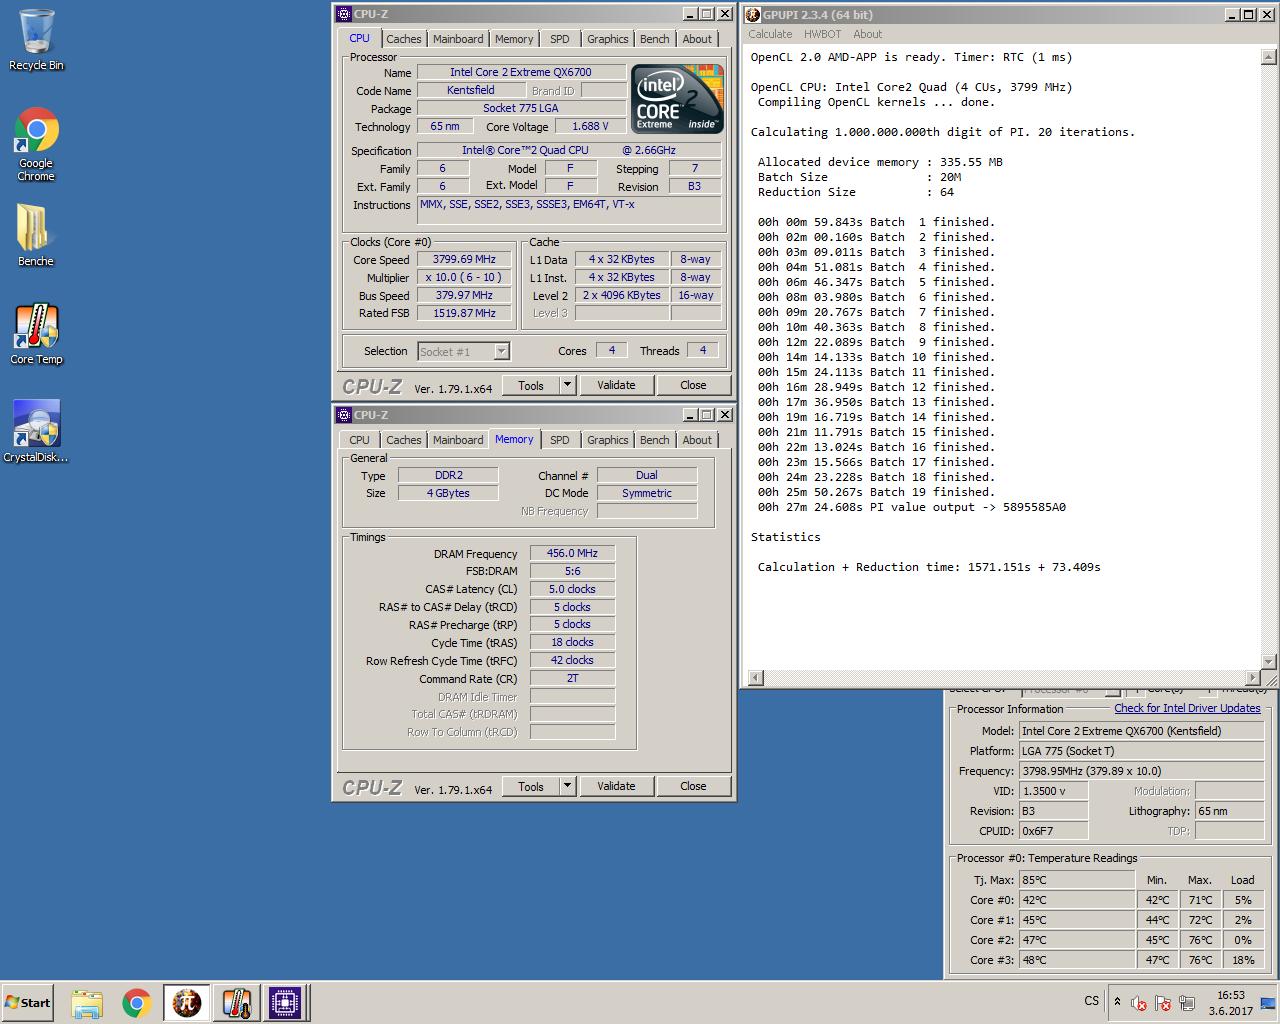Open Graphics tab in upper CPU-Z

608,39
